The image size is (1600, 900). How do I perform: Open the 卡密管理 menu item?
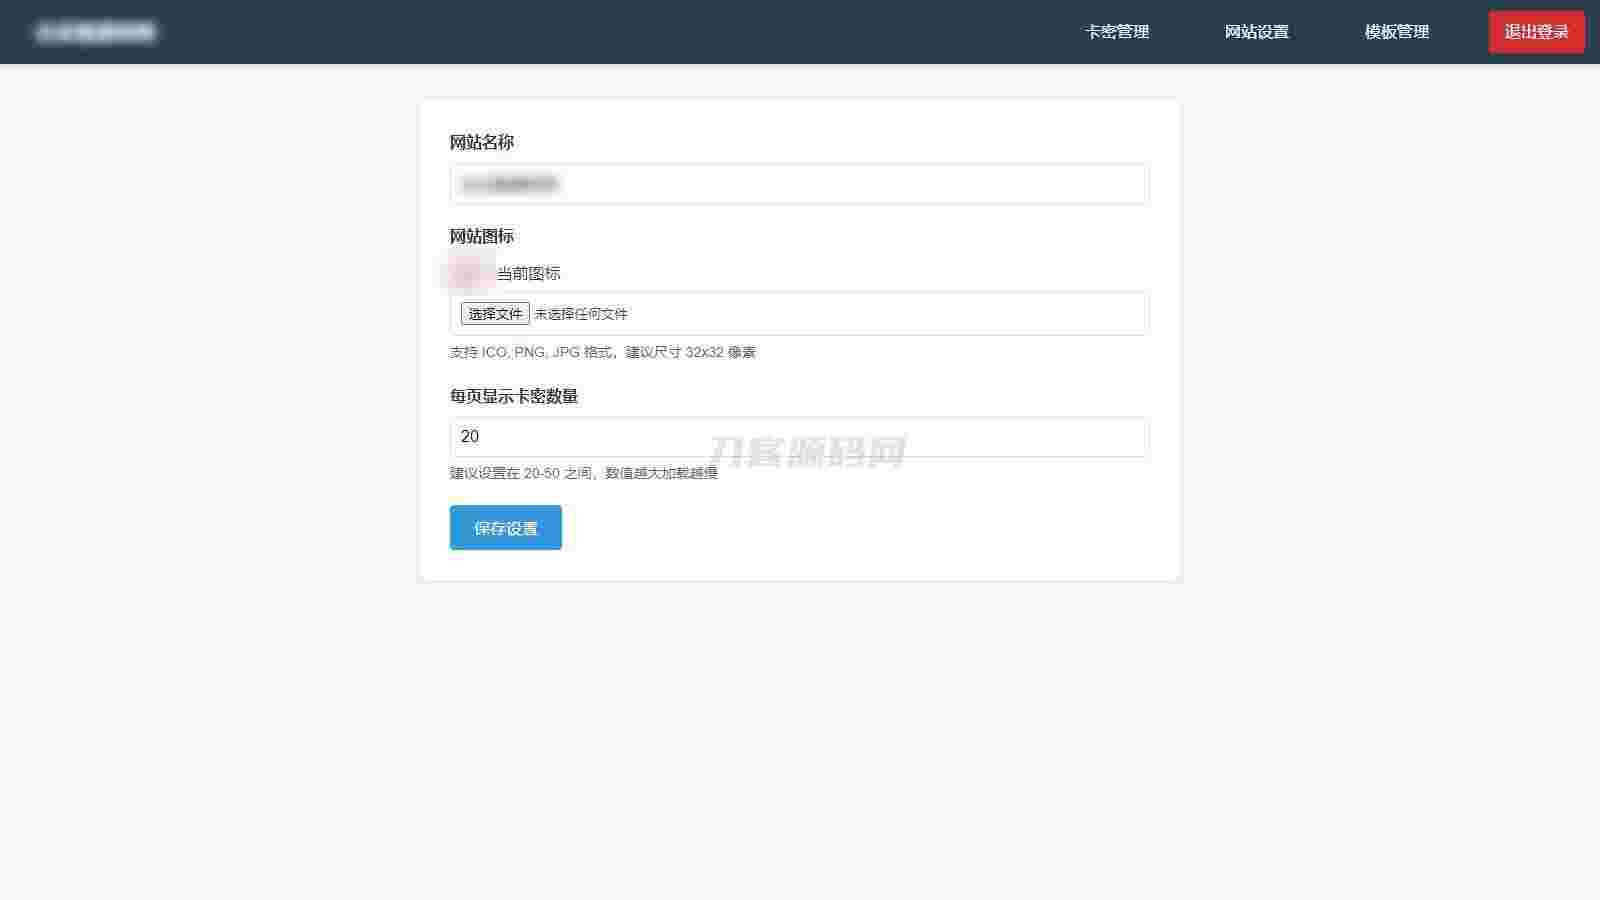click(1117, 32)
